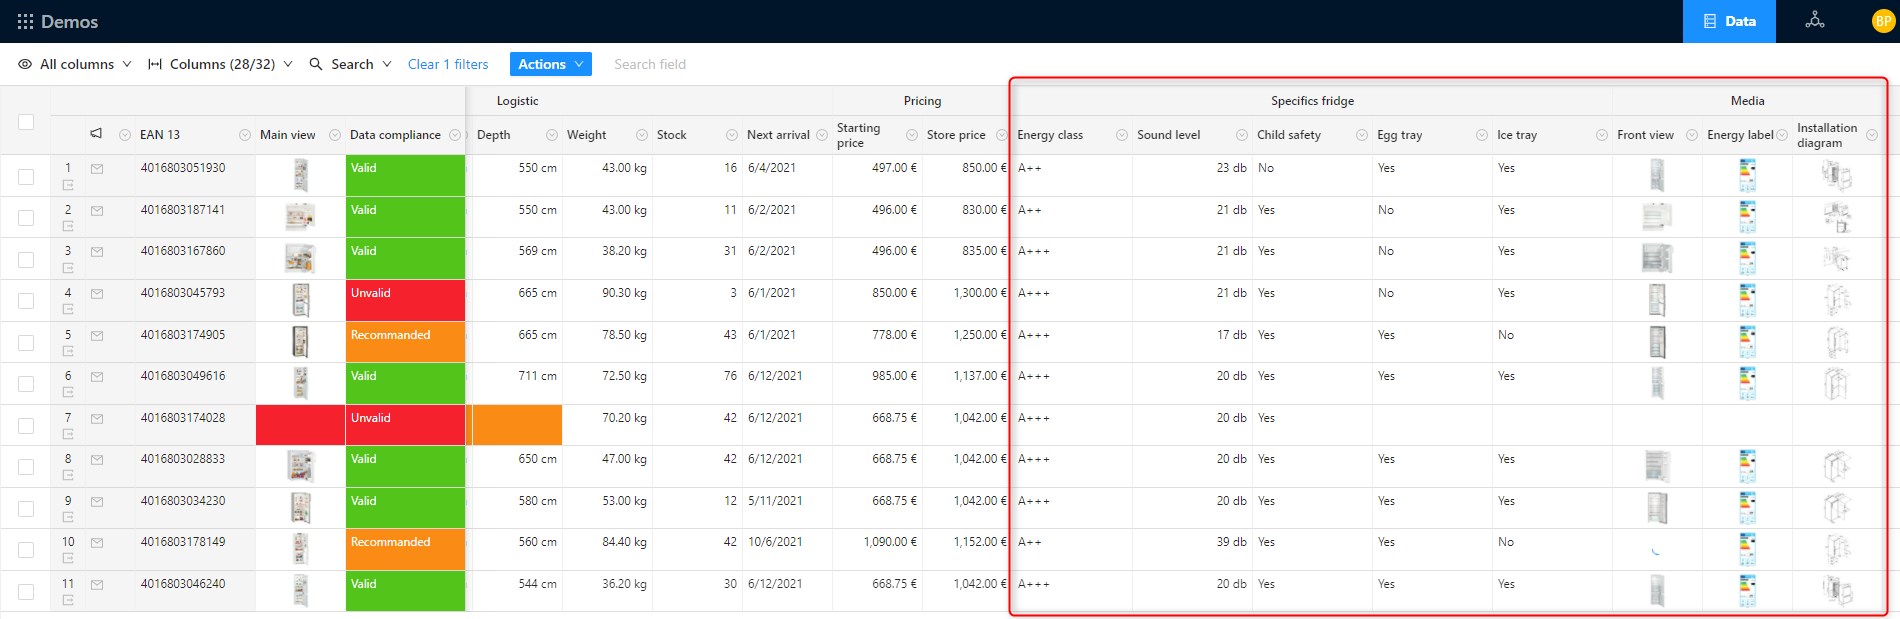The width and height of the screenshot is (1900, 619).
Task: Open the blue Actions button
Action: click(550, 64)
